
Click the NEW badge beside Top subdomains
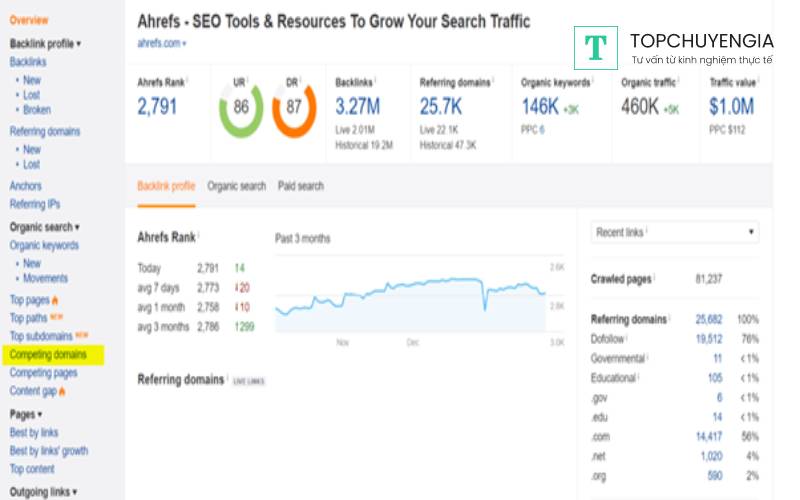pos(82,336)
